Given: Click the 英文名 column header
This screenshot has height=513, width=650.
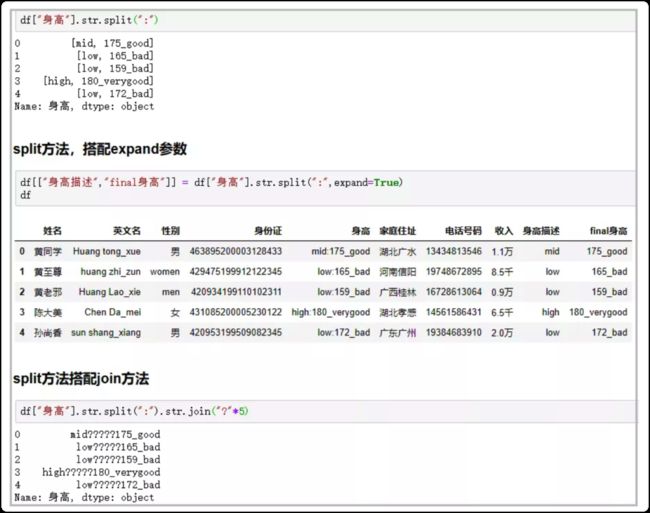Looking at the screenshot, I should (127, 231).
